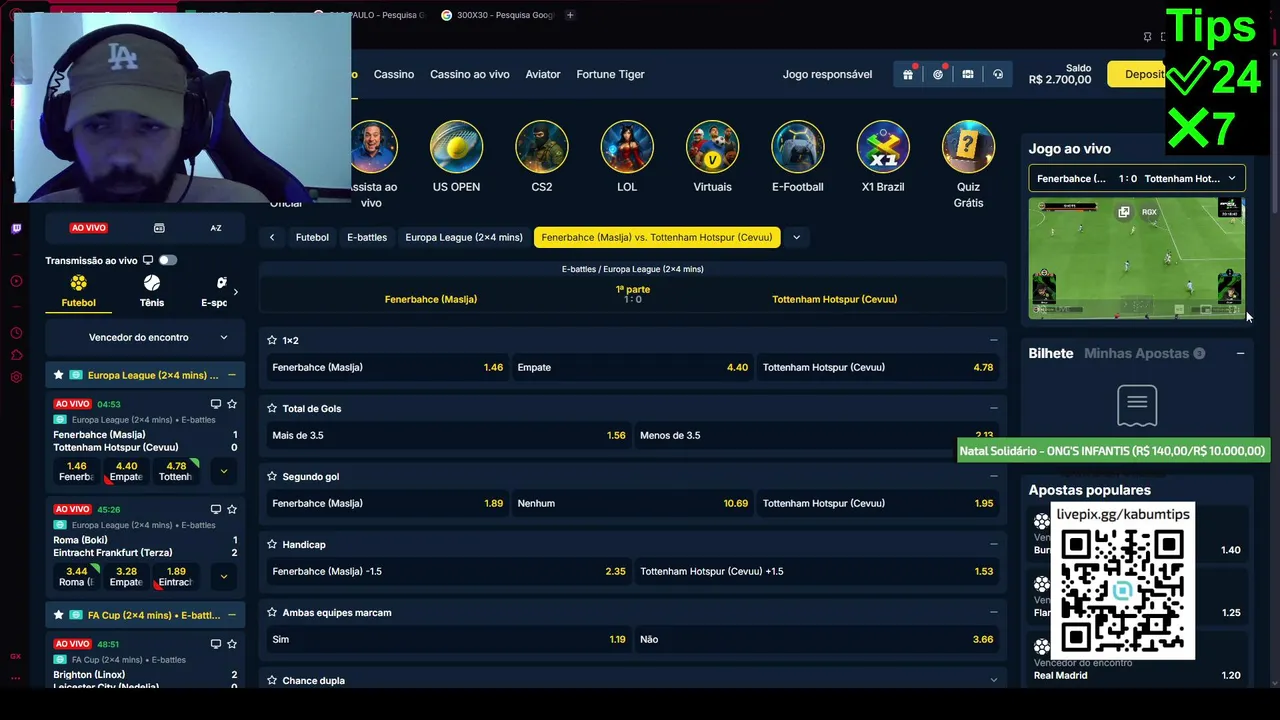Open a new browser tab with plus button
Screen dimensions: 1280x720
[x=570, y=15]
